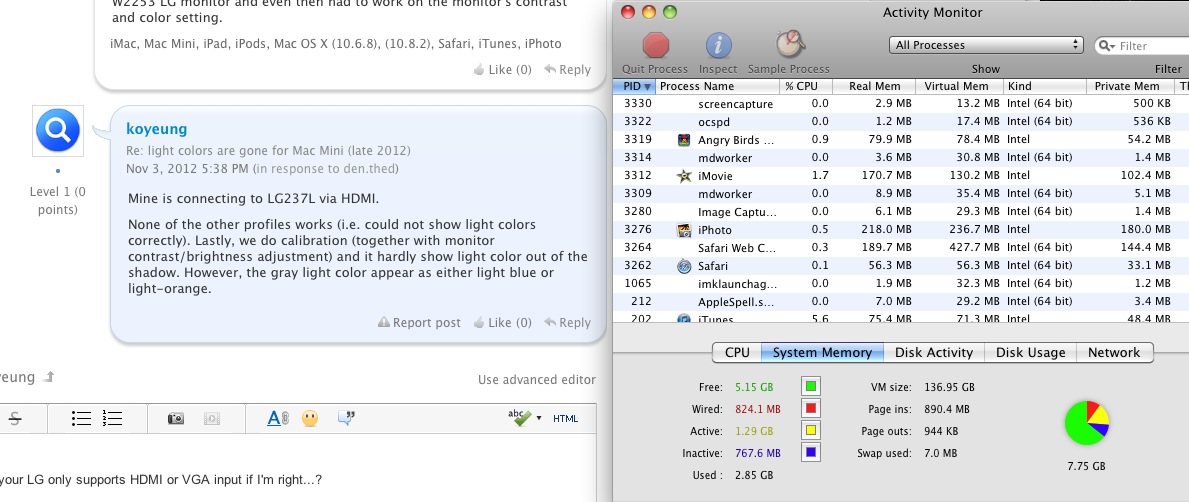Screen dimensions: 1189x502
Task: Open the insert link icon
Action: (x=278, y=419)
